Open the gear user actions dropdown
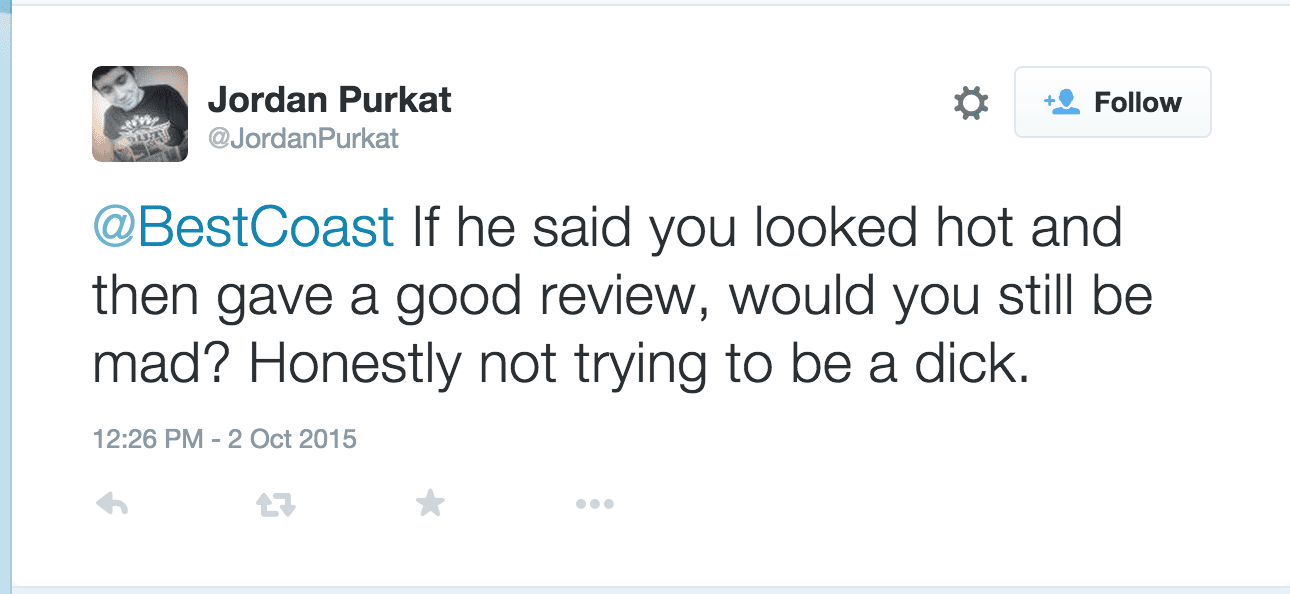 [970, 103]
